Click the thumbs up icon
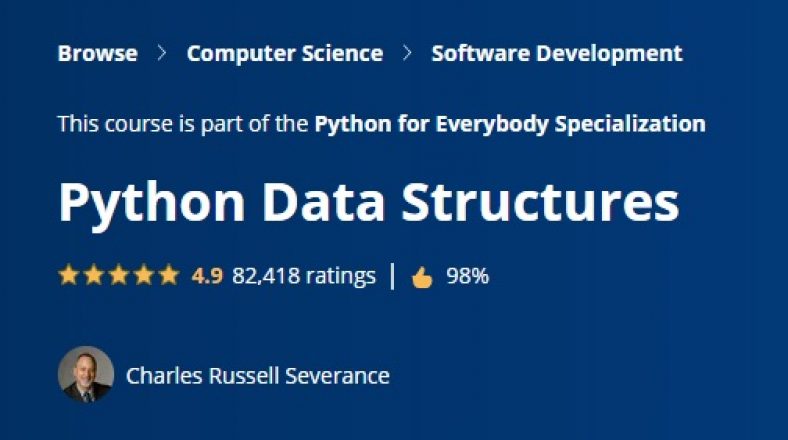The height and width of the screenshot is (440, 788). [422, 277]
